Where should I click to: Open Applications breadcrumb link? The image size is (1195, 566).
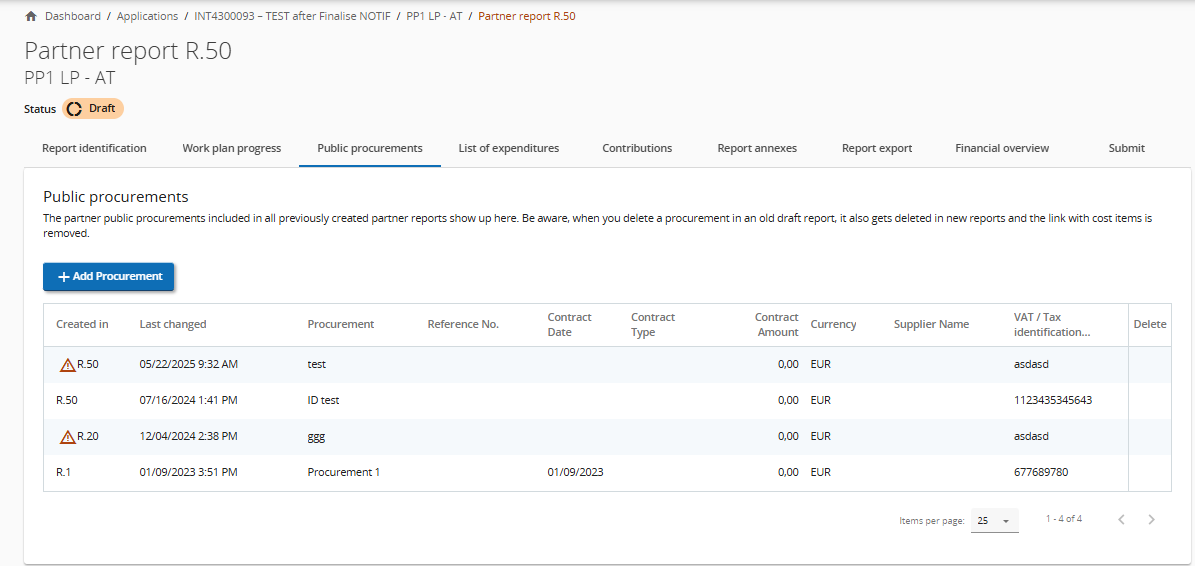click(x=147, y=16)
